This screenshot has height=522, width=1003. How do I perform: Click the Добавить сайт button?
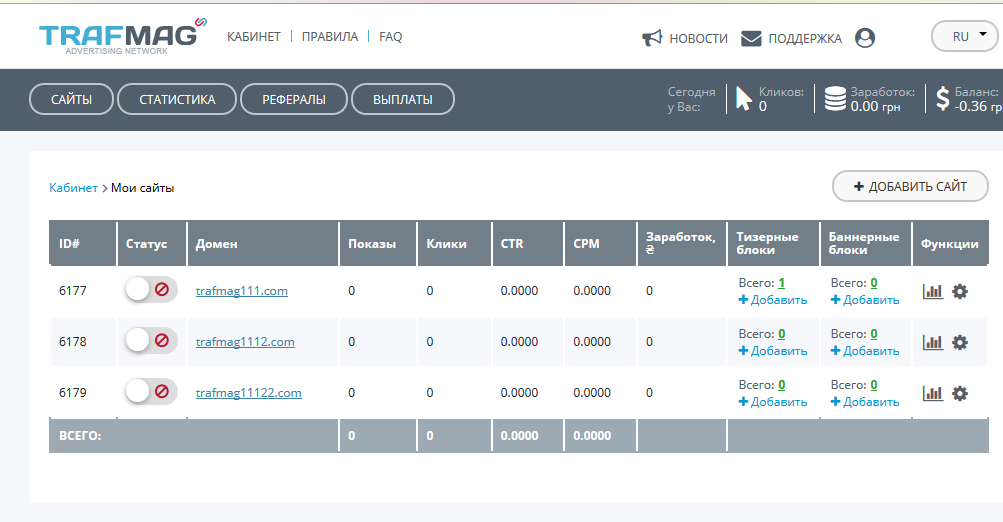(910, 186)
